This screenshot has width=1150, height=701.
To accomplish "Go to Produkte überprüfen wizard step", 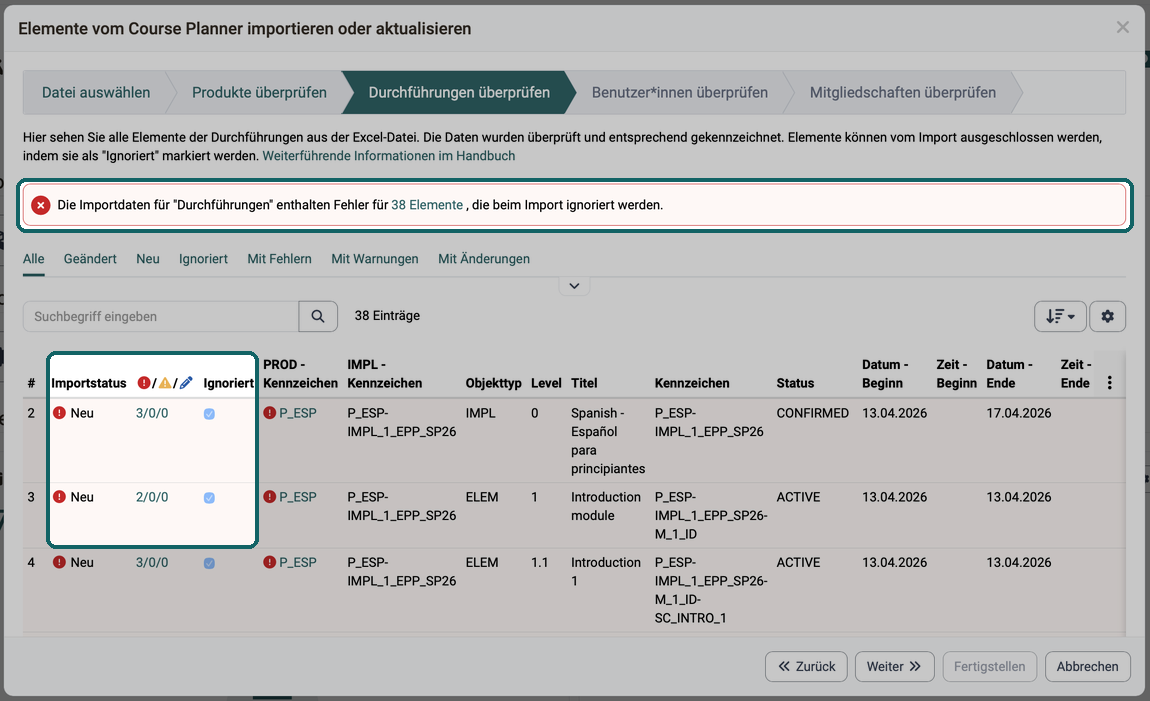I will tap(260, 92).
